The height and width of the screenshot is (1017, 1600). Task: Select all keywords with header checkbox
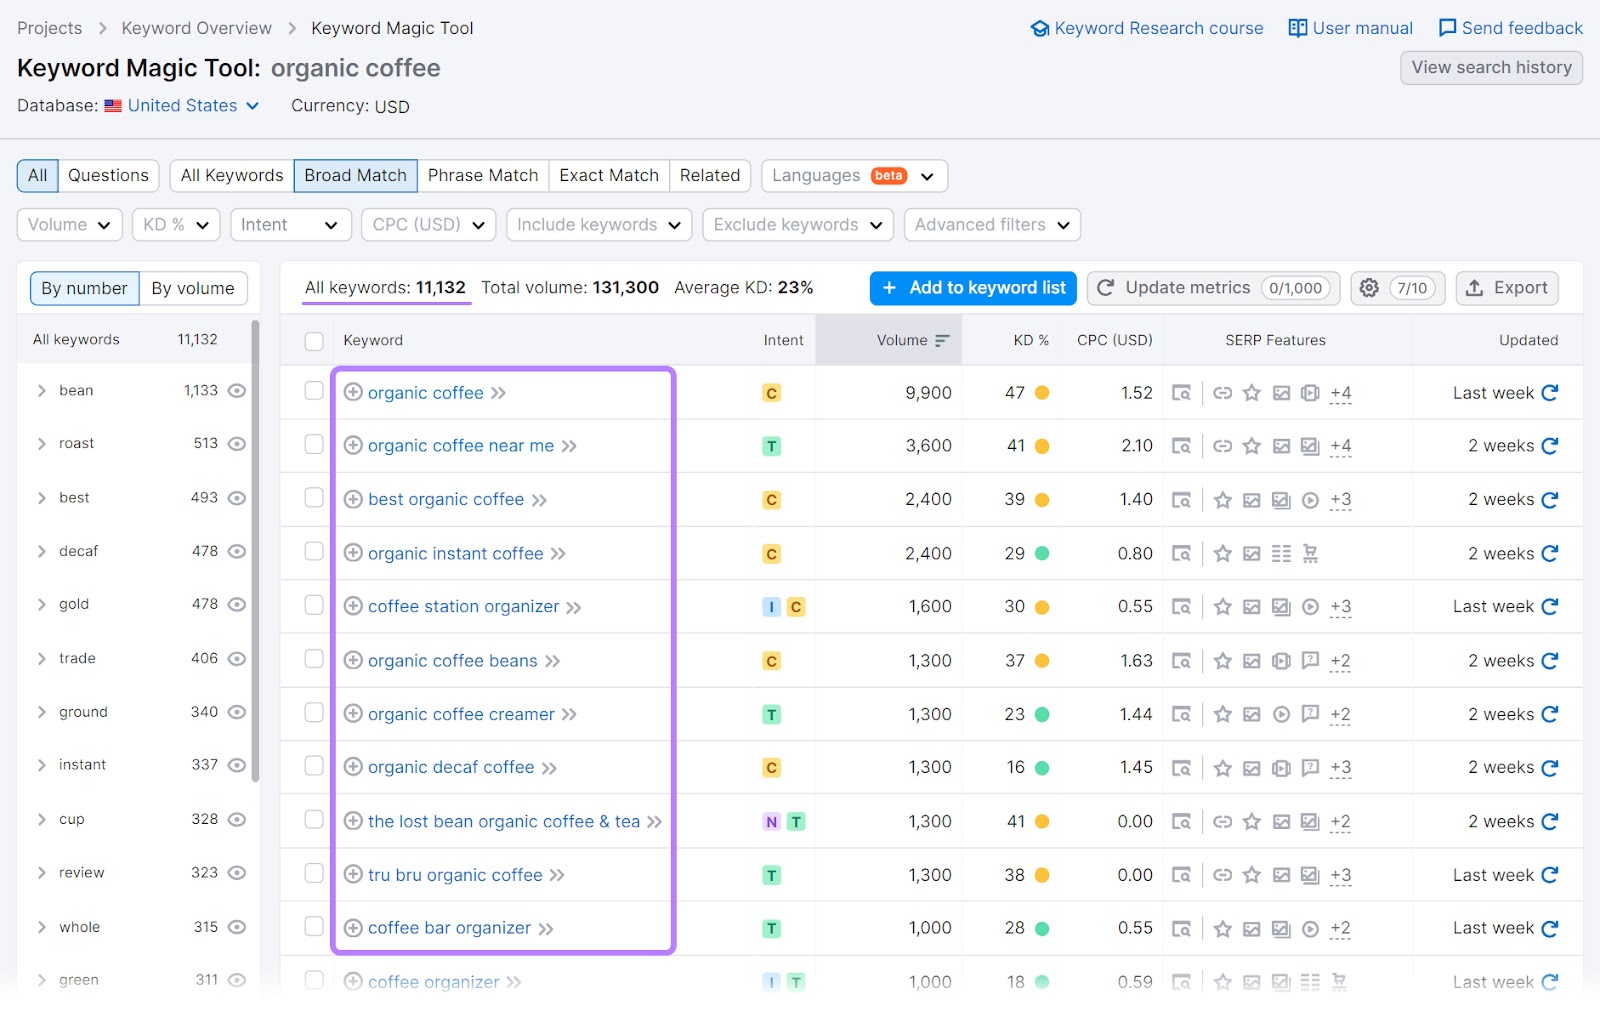(x=314, y=341)
